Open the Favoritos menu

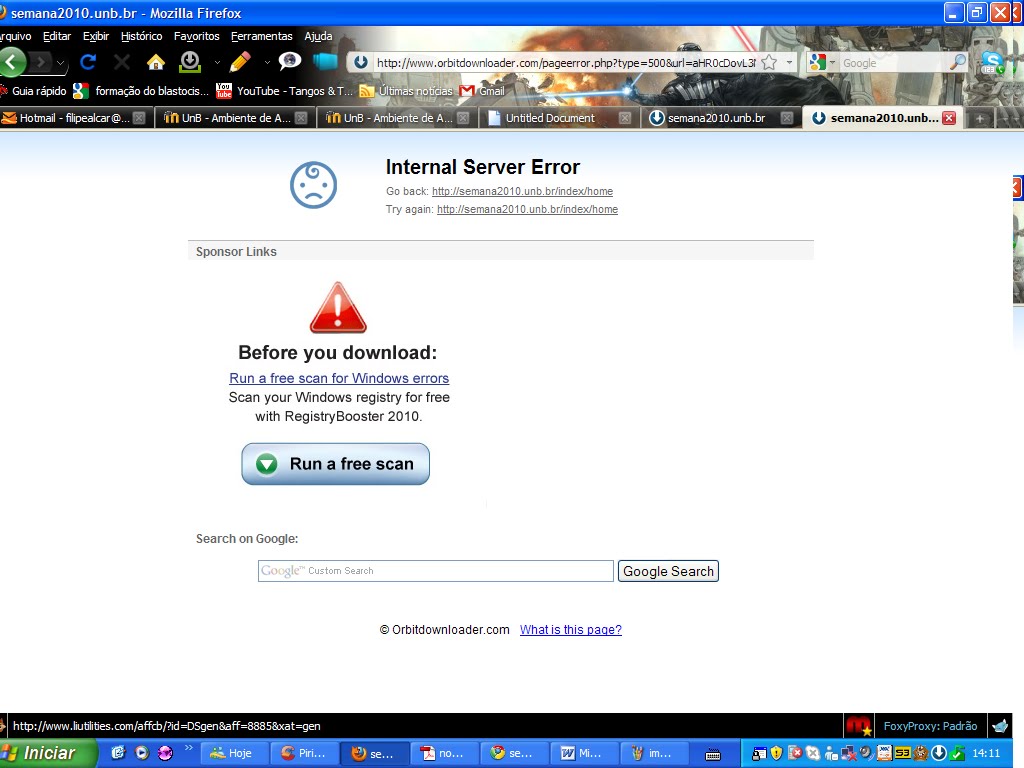pos(197,36)
